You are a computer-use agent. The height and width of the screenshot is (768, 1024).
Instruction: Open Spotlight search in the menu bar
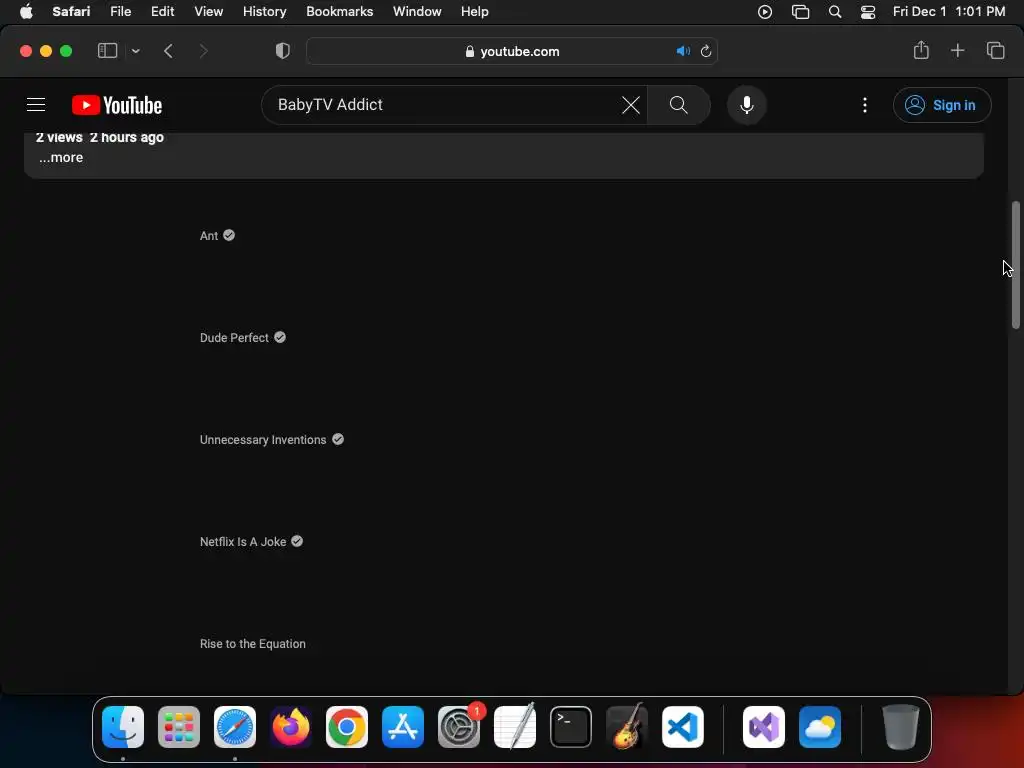[835, 12]
